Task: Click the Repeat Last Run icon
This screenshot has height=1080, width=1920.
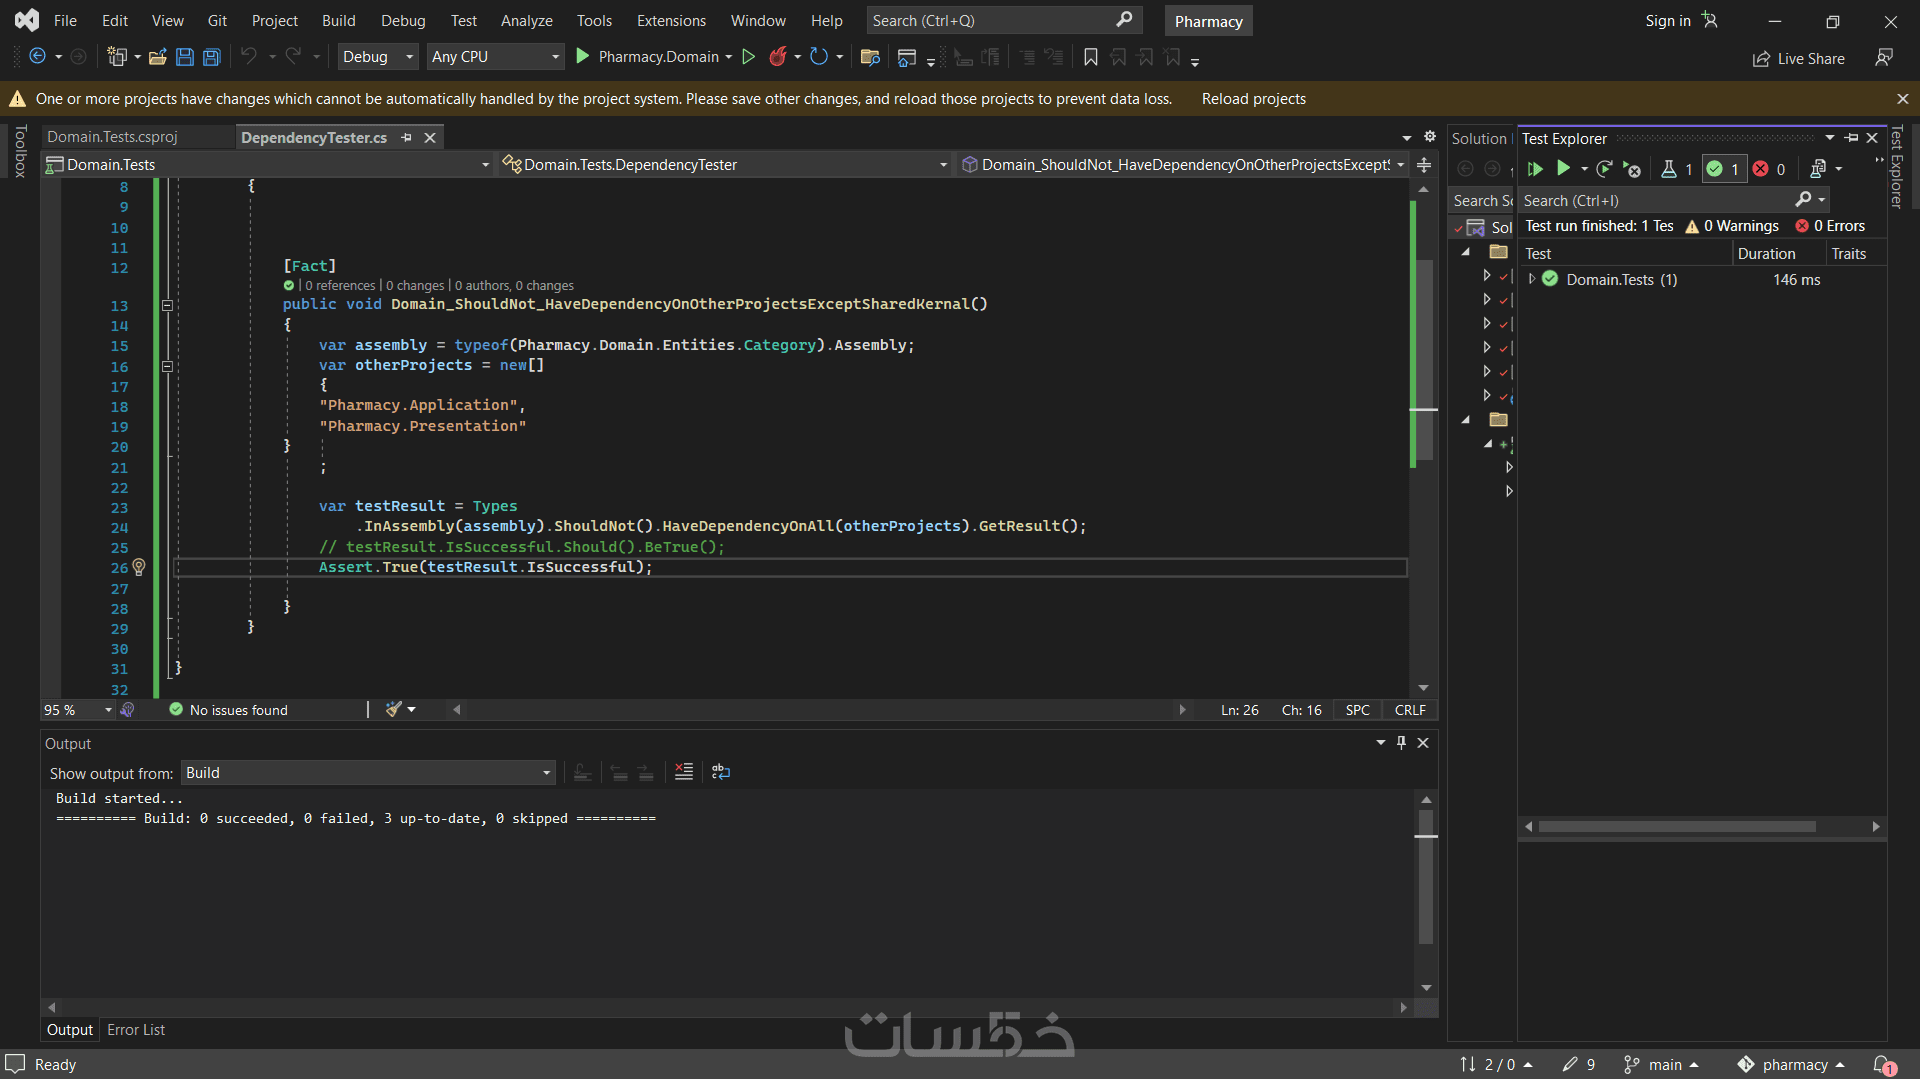Action: pos(1604,169)
